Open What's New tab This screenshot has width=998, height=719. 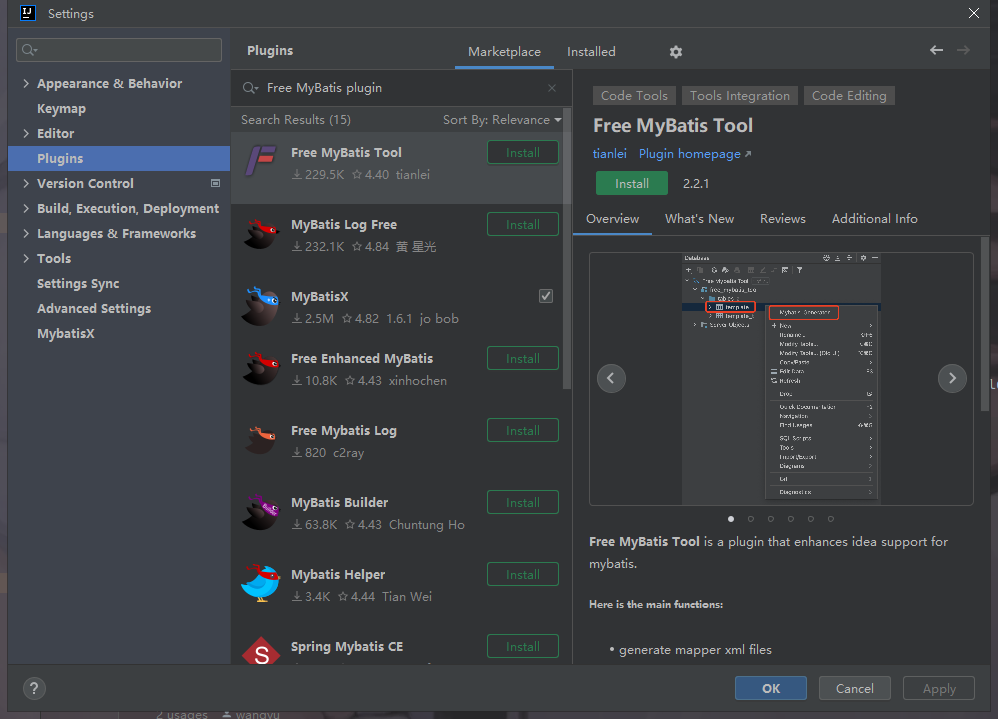(699, 219)
